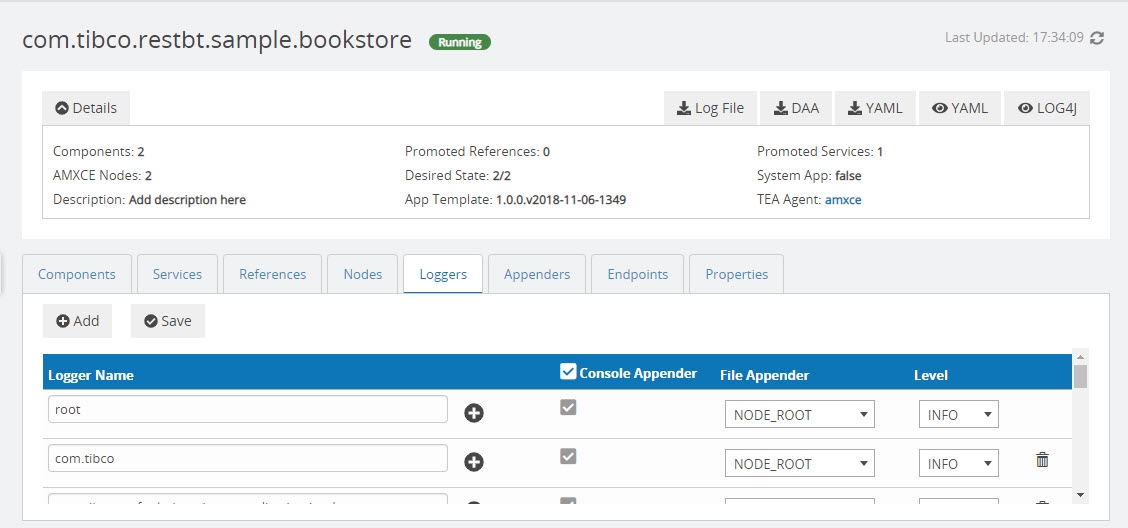The image size is (1128, 528).
Task: Open the Endpoints tab
Action: (x=636, y=274)
